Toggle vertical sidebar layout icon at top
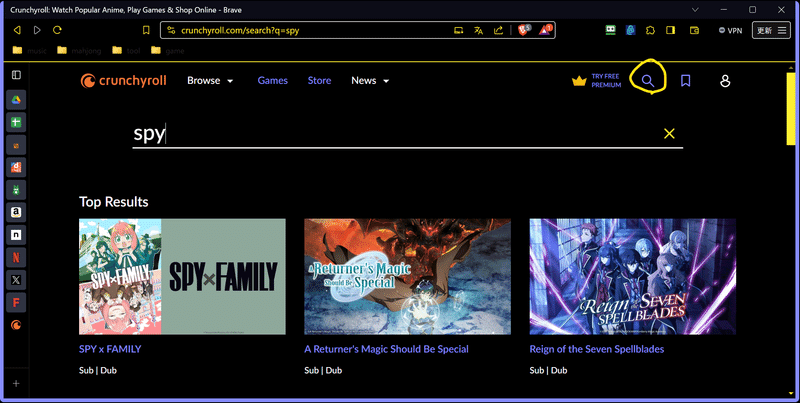Screen dimensions: 800x403 pos(16,75)
